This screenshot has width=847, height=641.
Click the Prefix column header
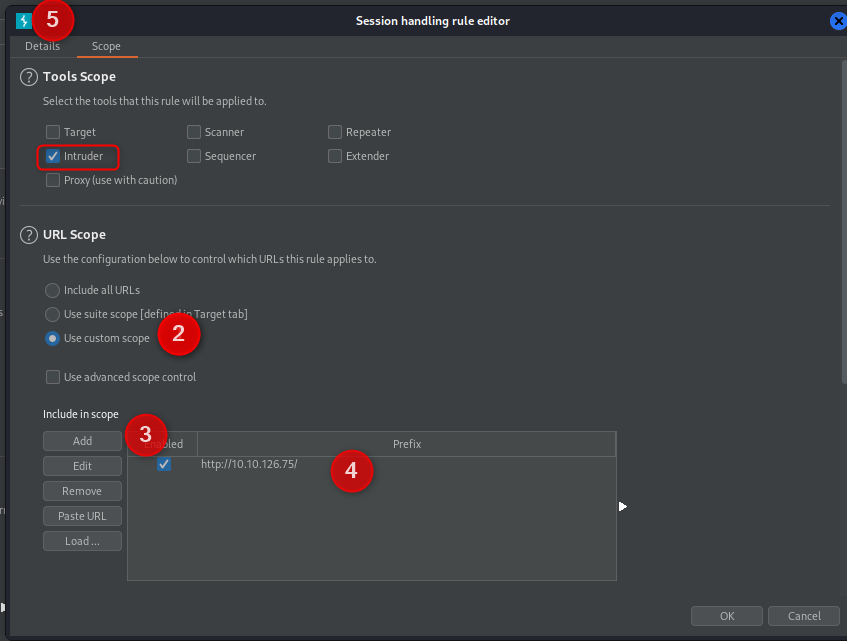pyautogui.click(x=406, y=444)
